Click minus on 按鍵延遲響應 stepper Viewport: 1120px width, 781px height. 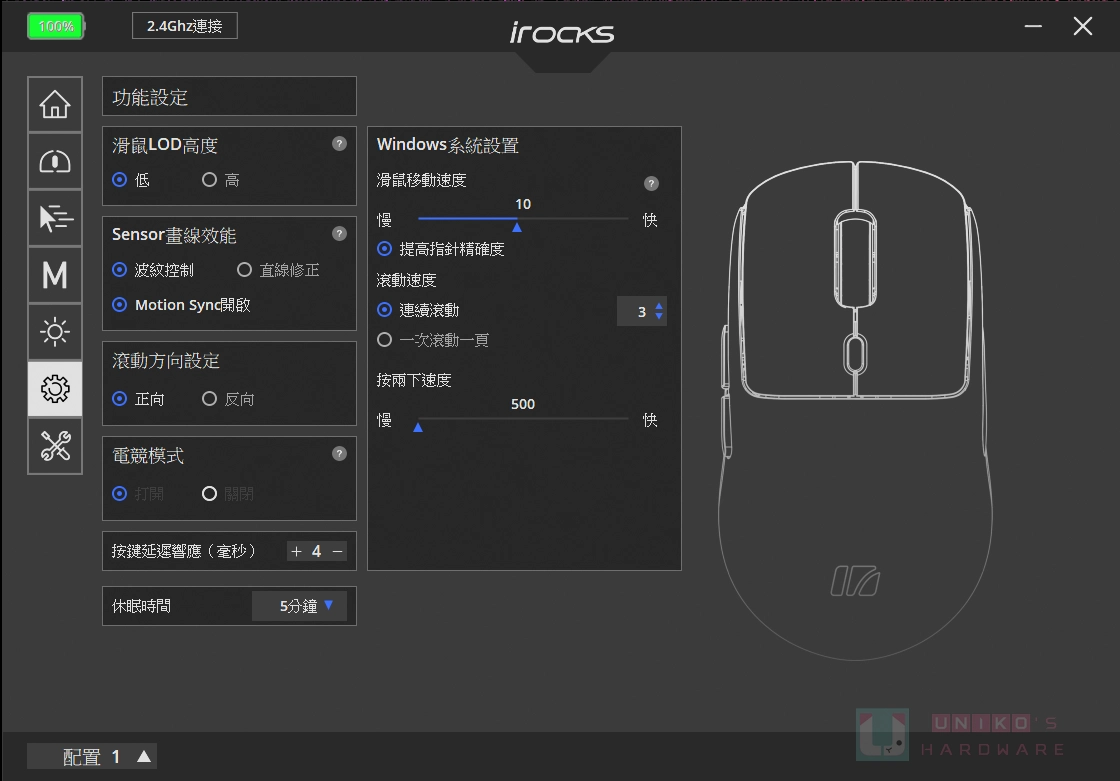pyautogui.click(x=337, y=552)
